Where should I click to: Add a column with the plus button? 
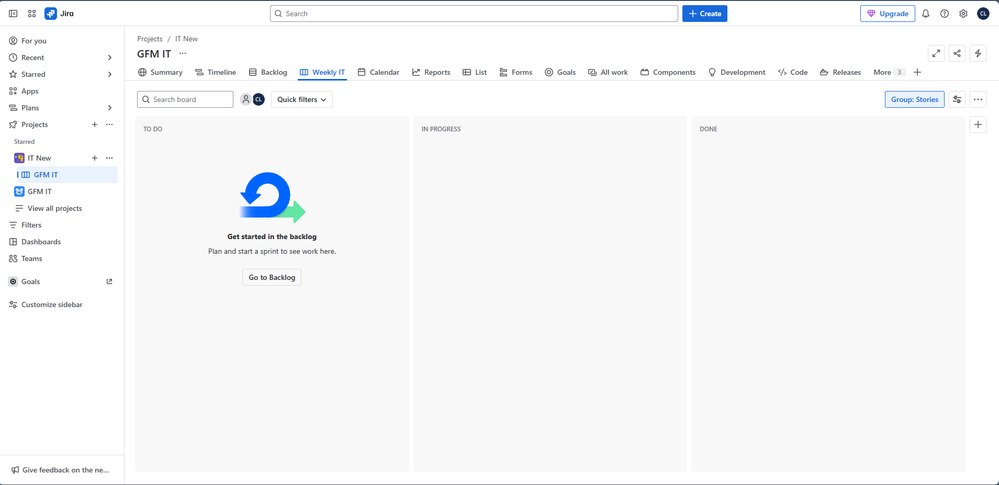978,124
